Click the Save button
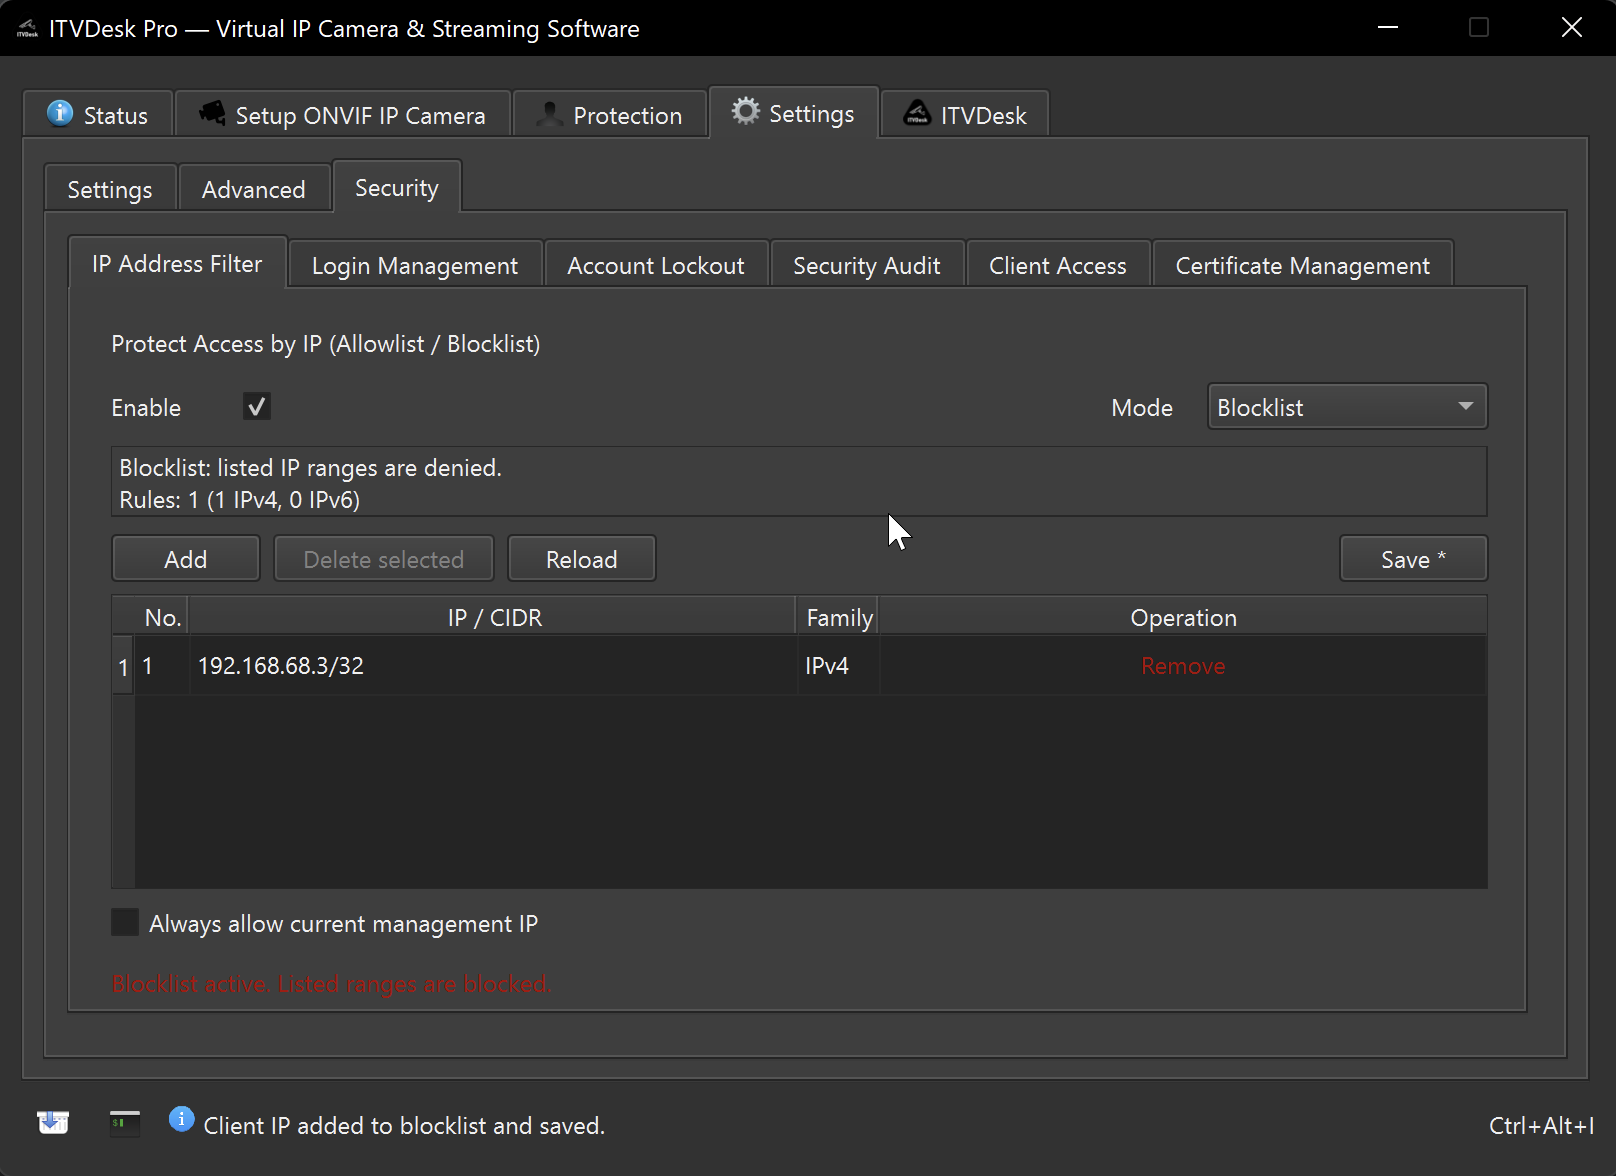This screenshot has height=1176, width=1616. coord(1412,559)
